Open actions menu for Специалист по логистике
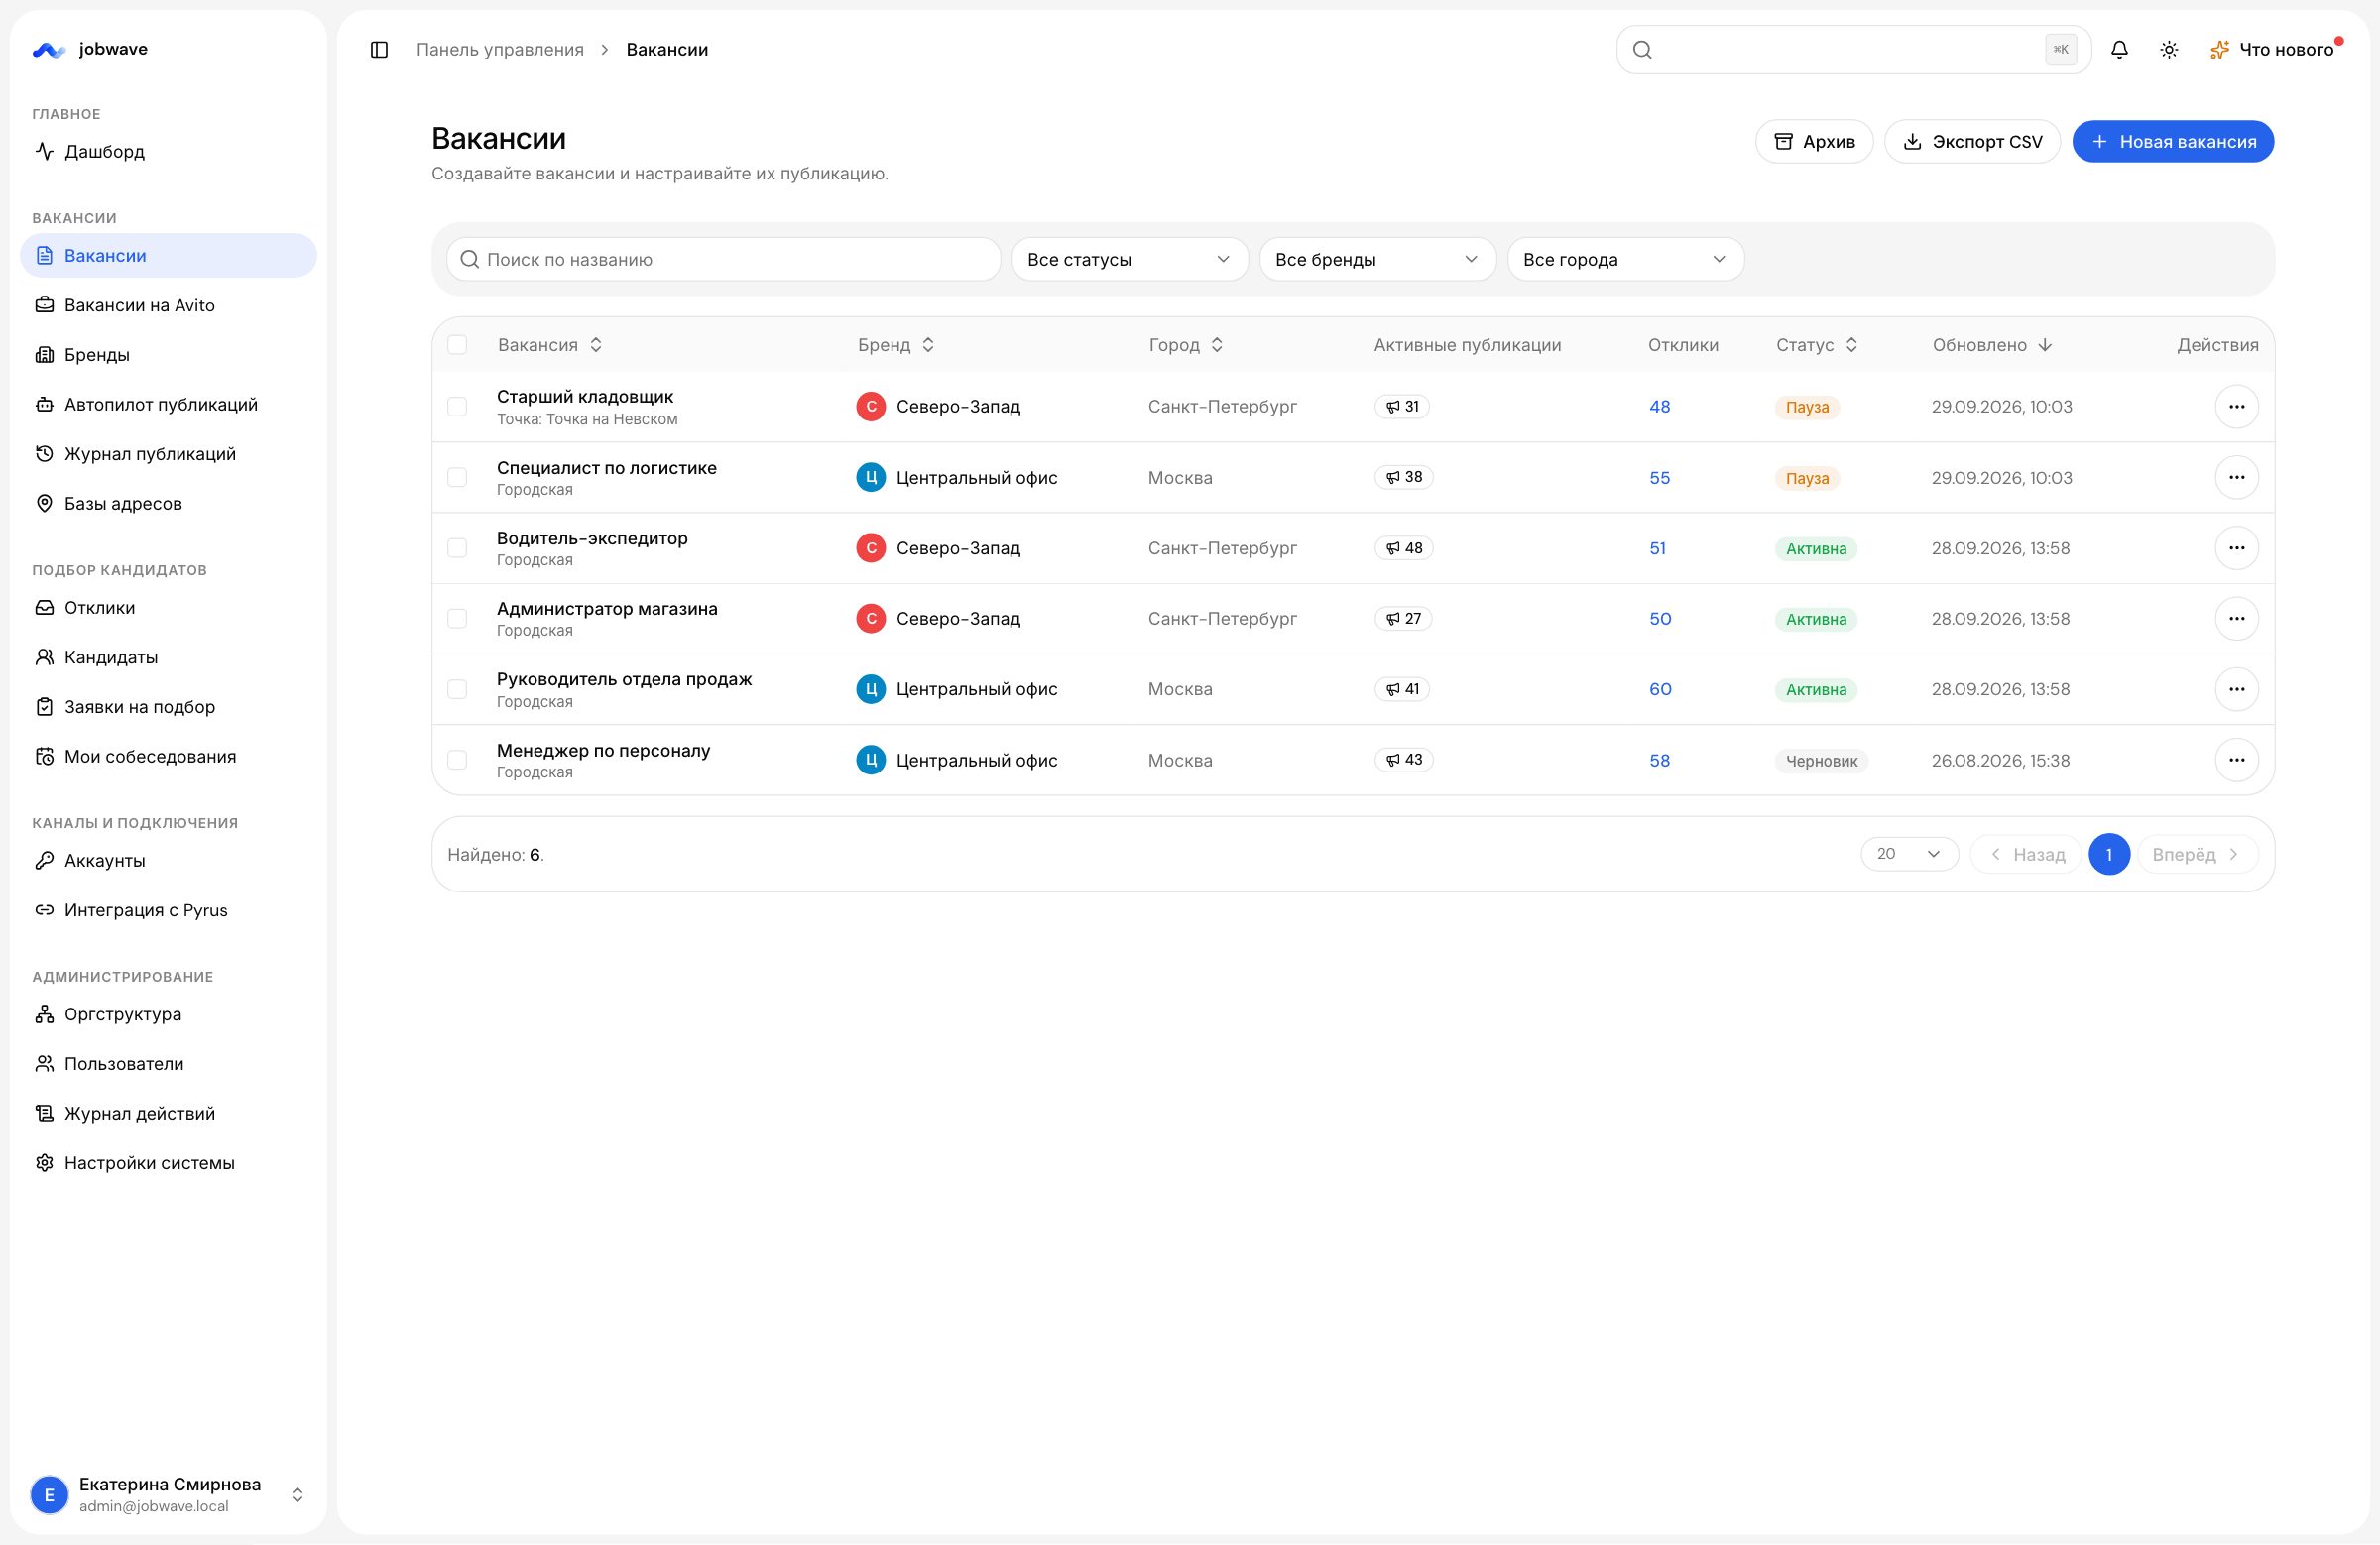This screenshot has width=2380, height=1545. [2236, 477]
